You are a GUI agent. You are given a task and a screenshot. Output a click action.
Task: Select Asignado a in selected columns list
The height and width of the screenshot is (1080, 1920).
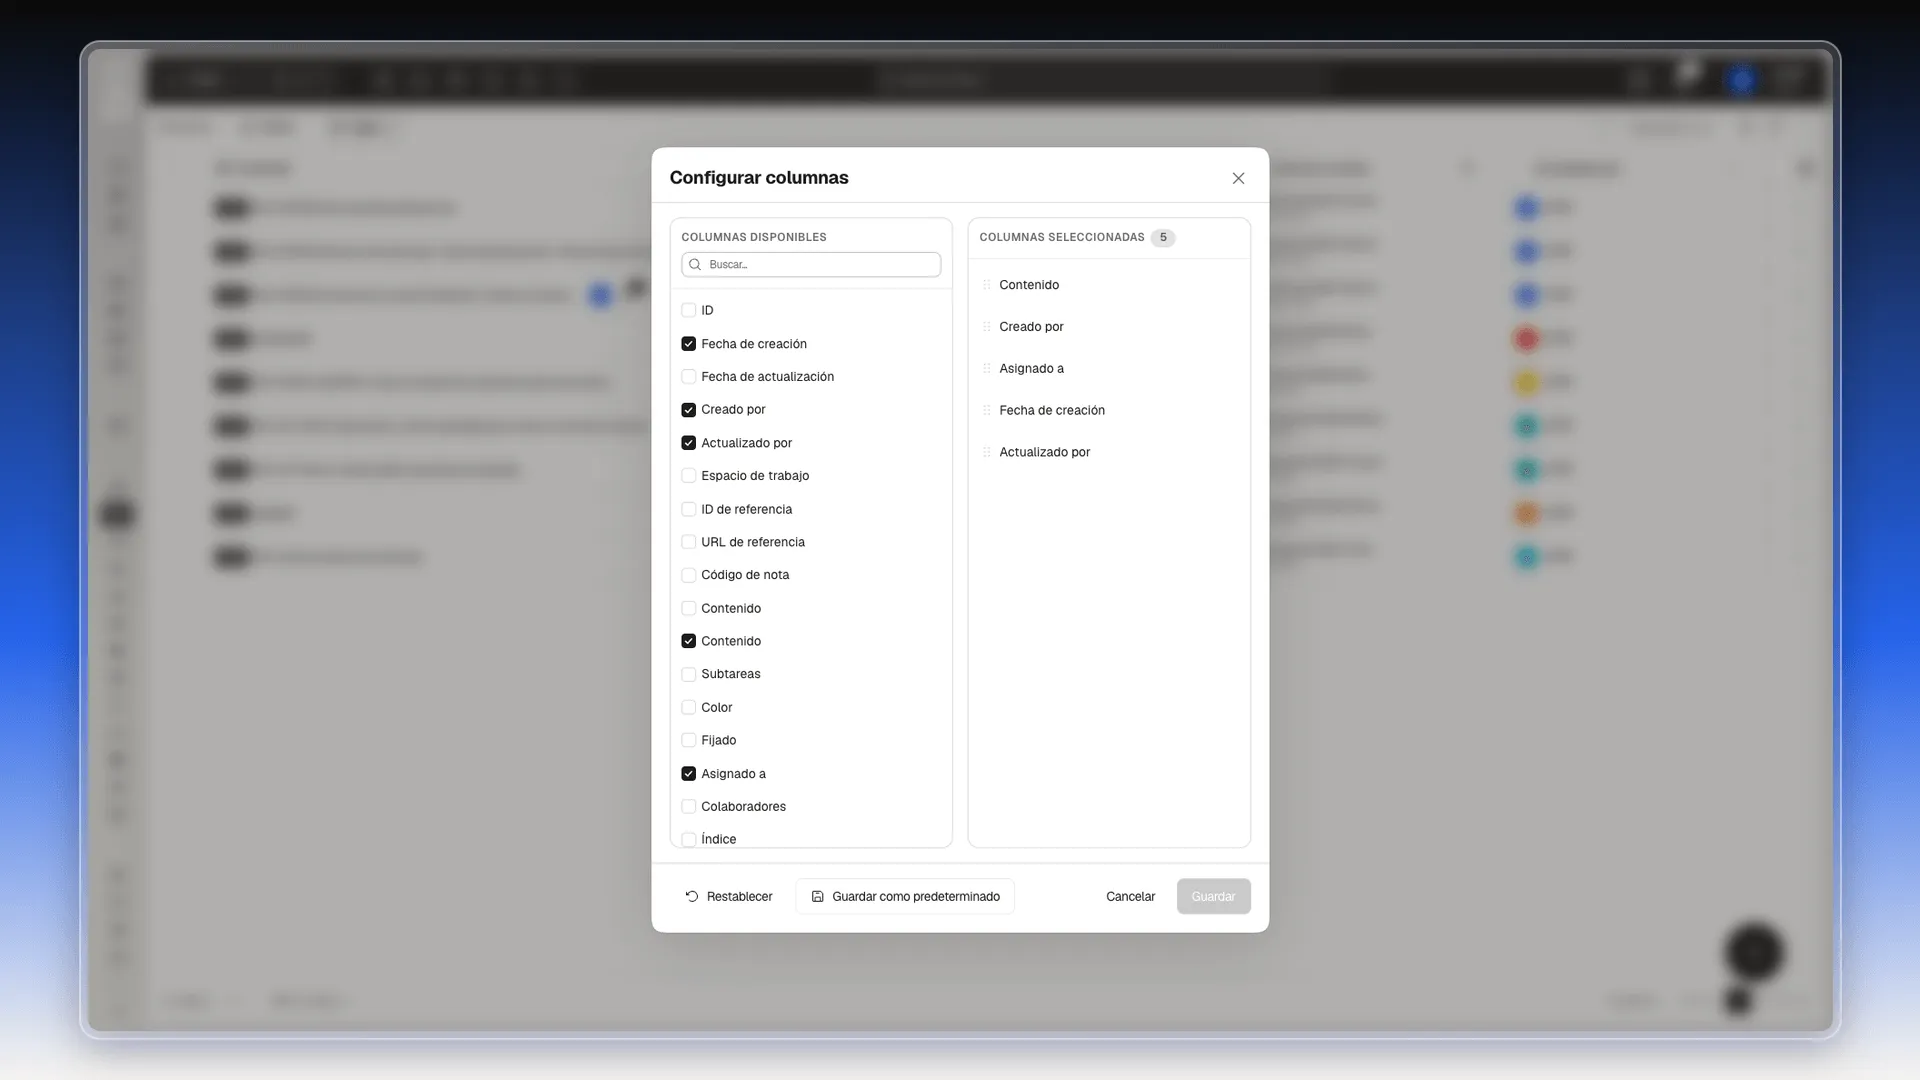[x=1109, y=369]
